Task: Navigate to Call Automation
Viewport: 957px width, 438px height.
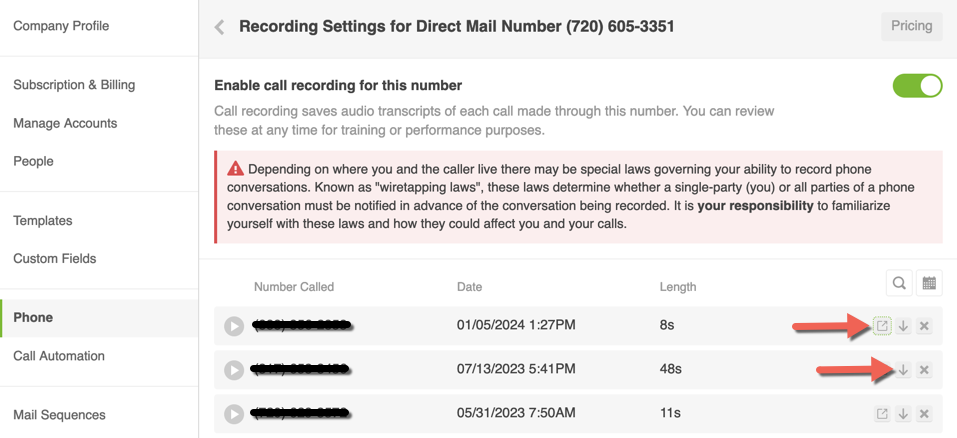Action: [59, 356]
